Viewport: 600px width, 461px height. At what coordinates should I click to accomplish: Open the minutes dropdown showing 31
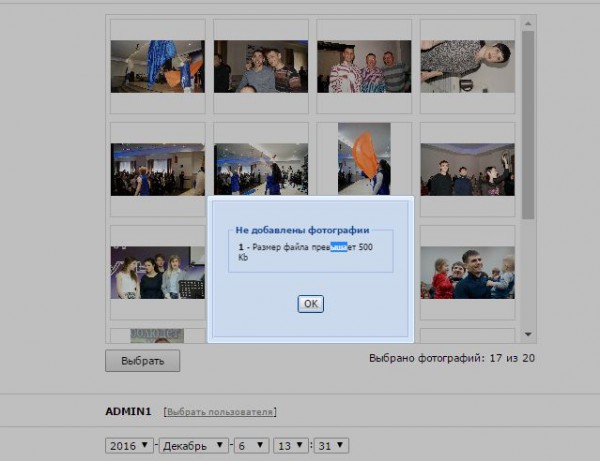coord(331,446)
